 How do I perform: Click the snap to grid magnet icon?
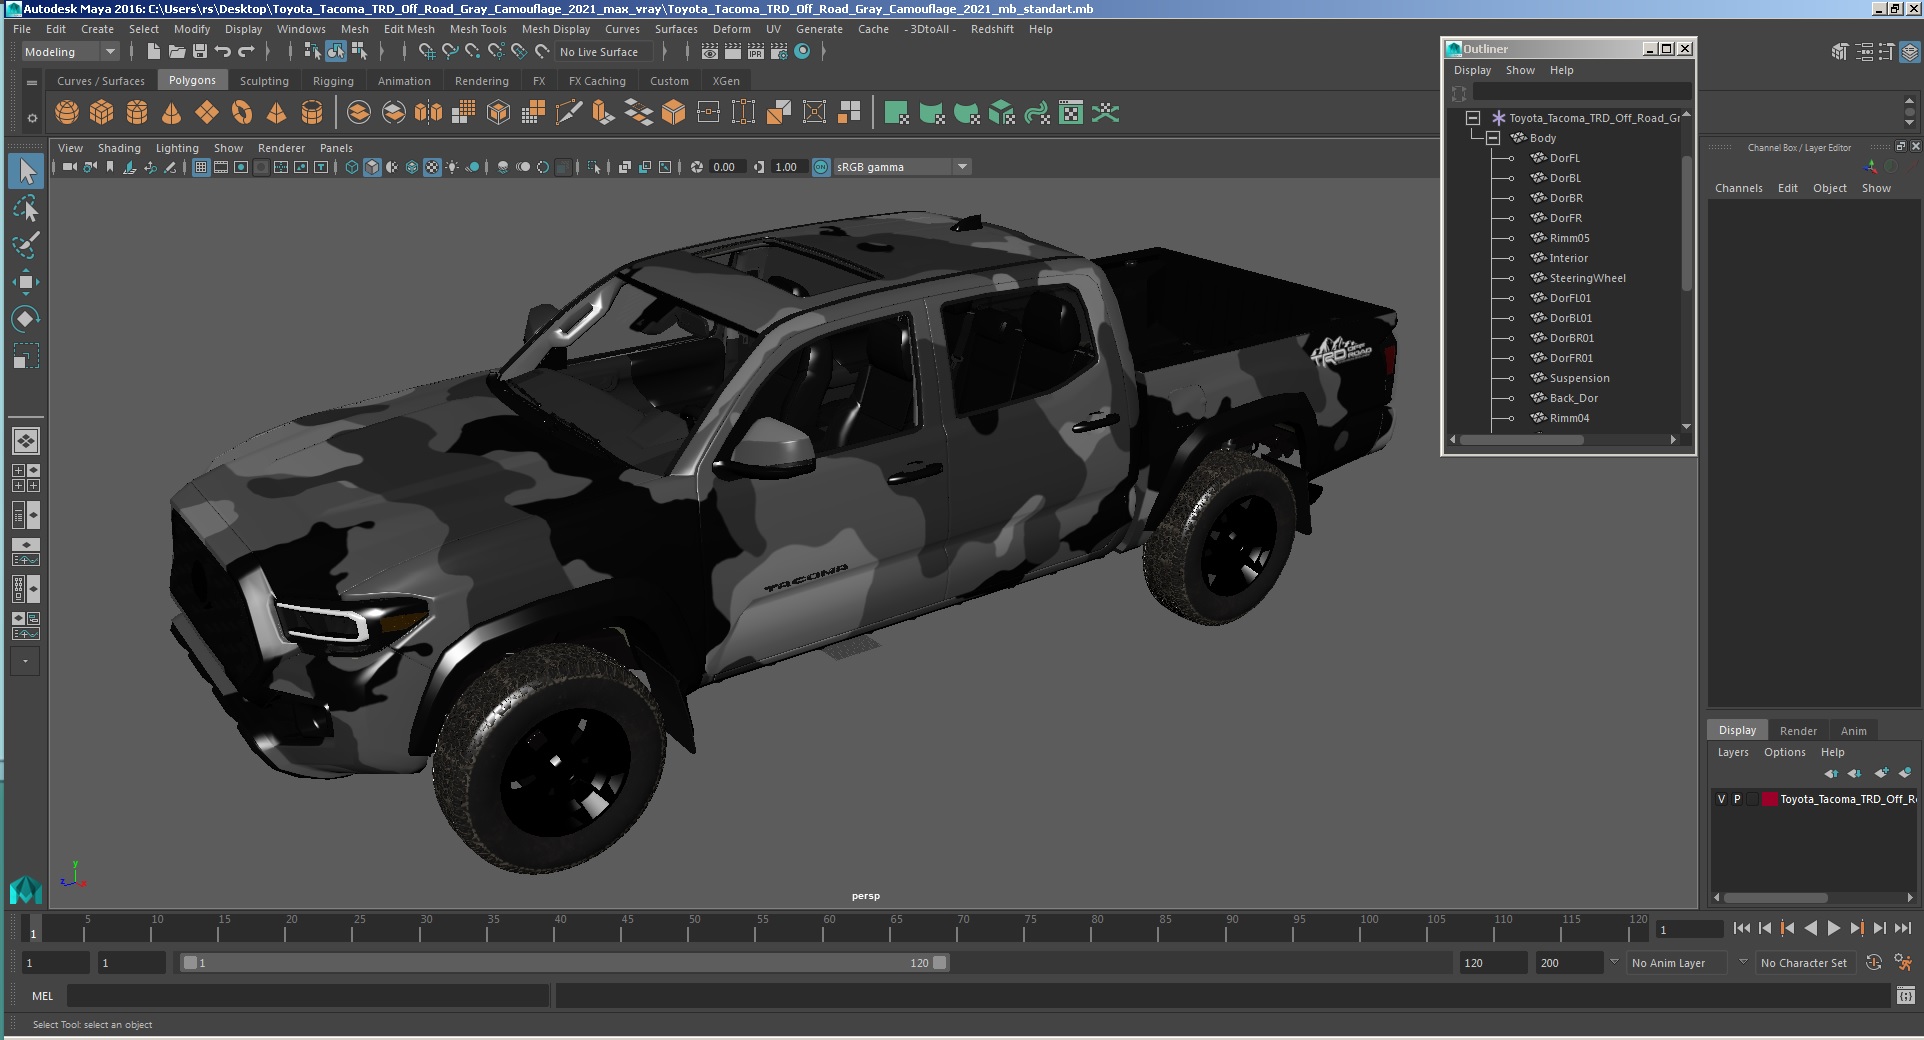pyautogui.click(x=427, y=52)
